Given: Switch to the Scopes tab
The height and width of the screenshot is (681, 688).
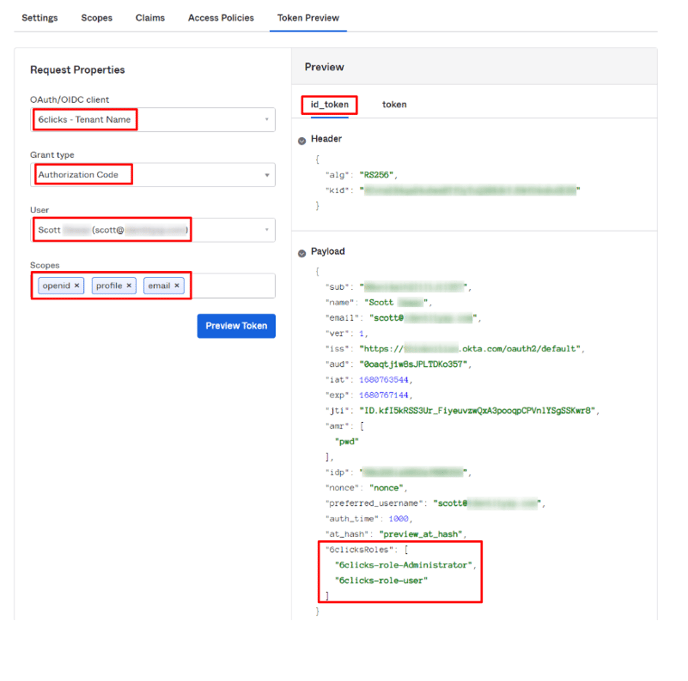Looking at the screenshot, I should point(97,18).
